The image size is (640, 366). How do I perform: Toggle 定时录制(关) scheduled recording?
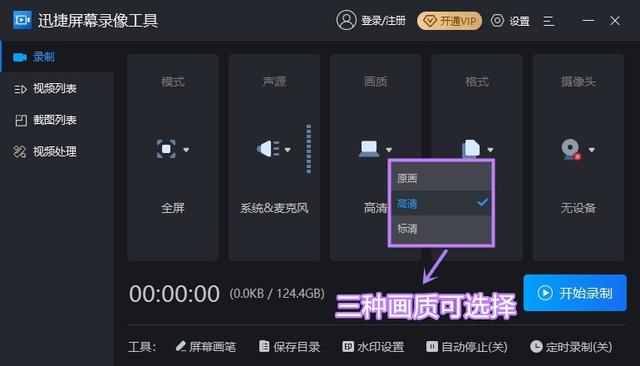coord(571,347)
